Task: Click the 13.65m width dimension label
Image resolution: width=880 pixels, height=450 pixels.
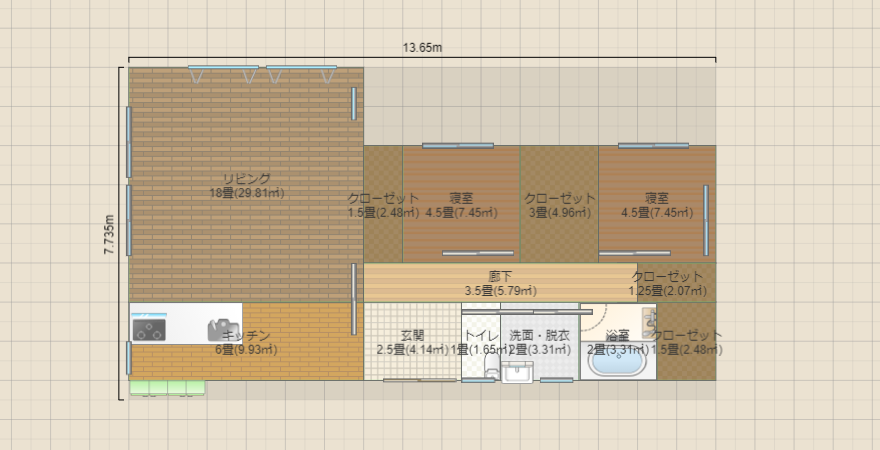Action: pos(422,47)
